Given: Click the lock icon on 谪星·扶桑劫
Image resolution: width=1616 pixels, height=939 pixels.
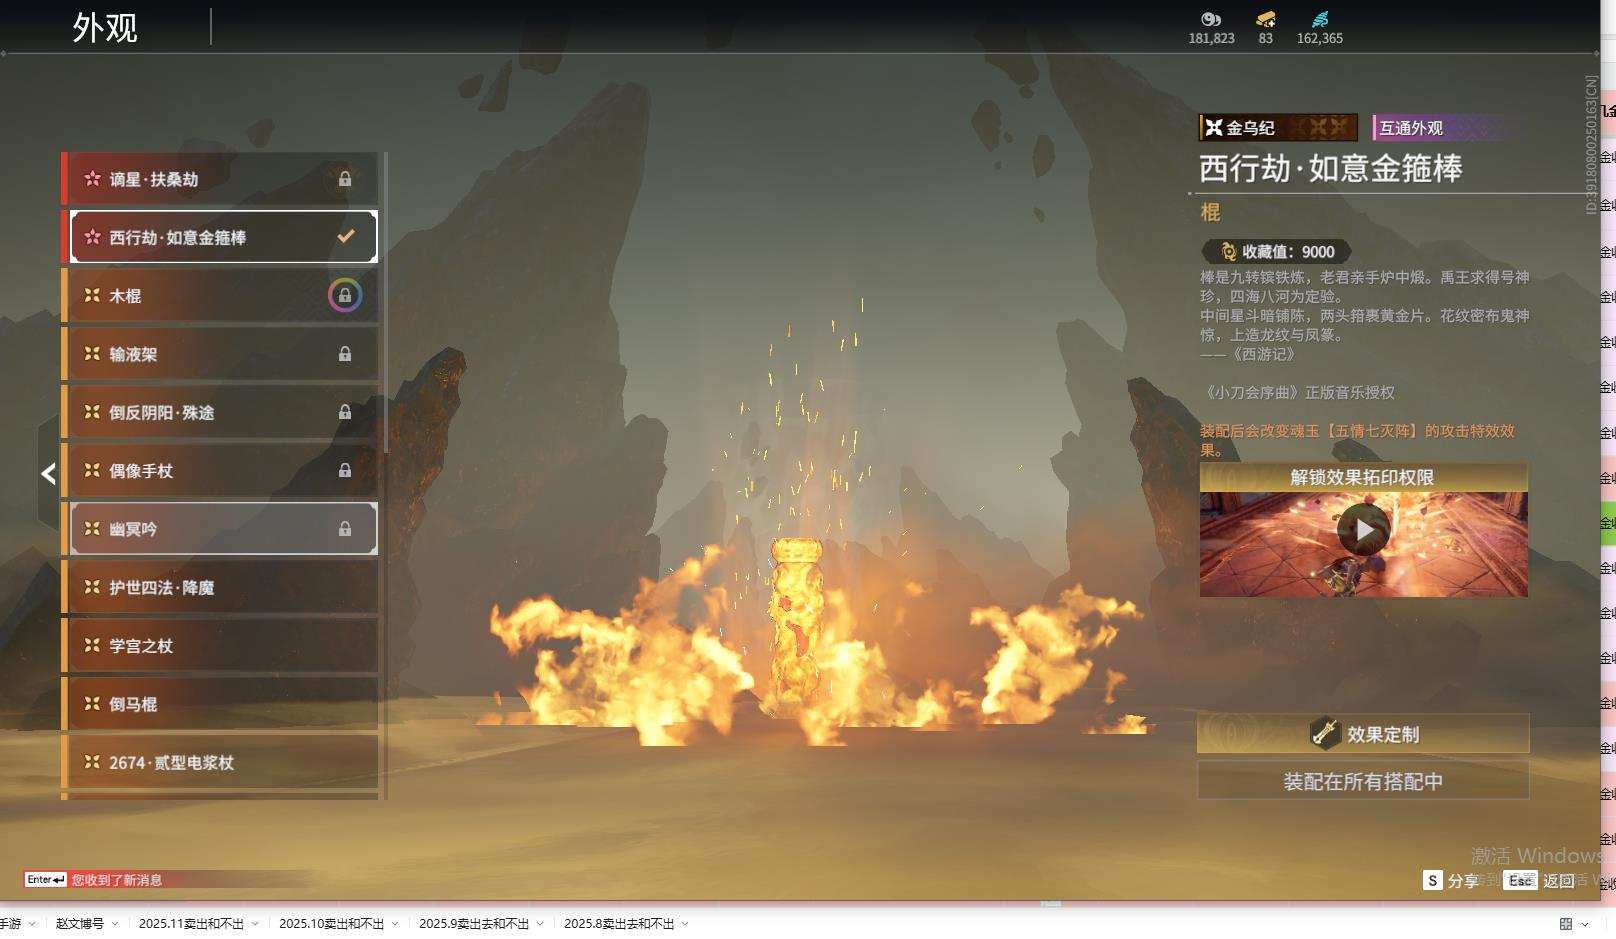Looking at the screenshot, I should click(x=345, y=179).
